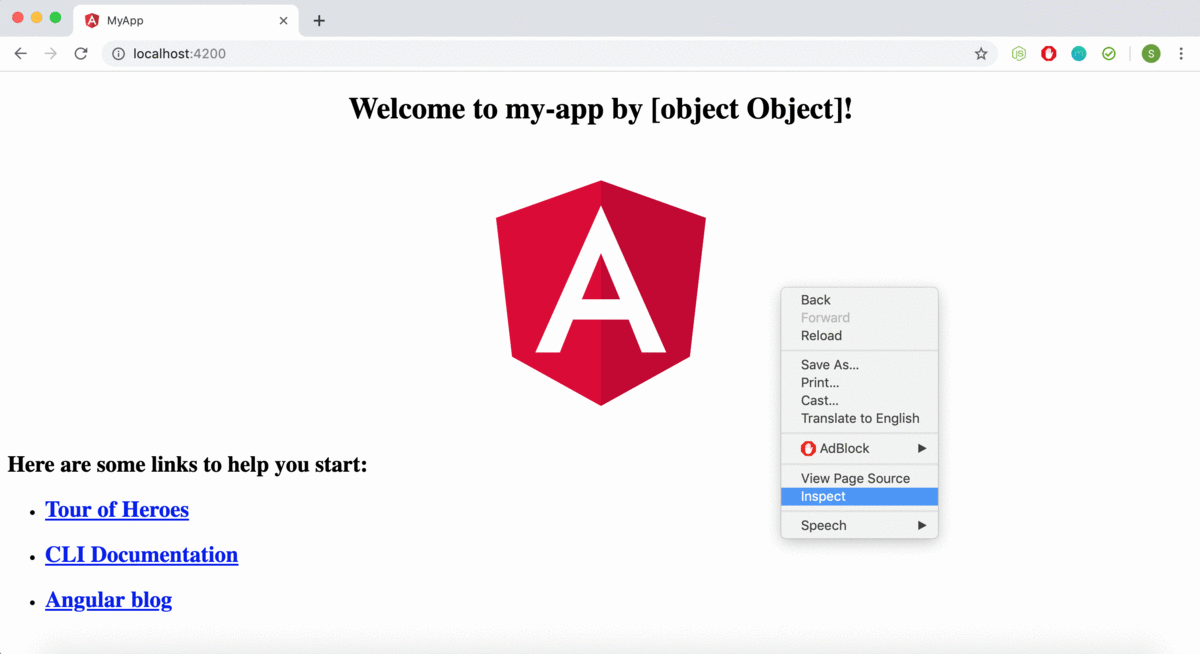Open the Angular blog link
Screen dimensions: 1200x654
click(109, 600)
